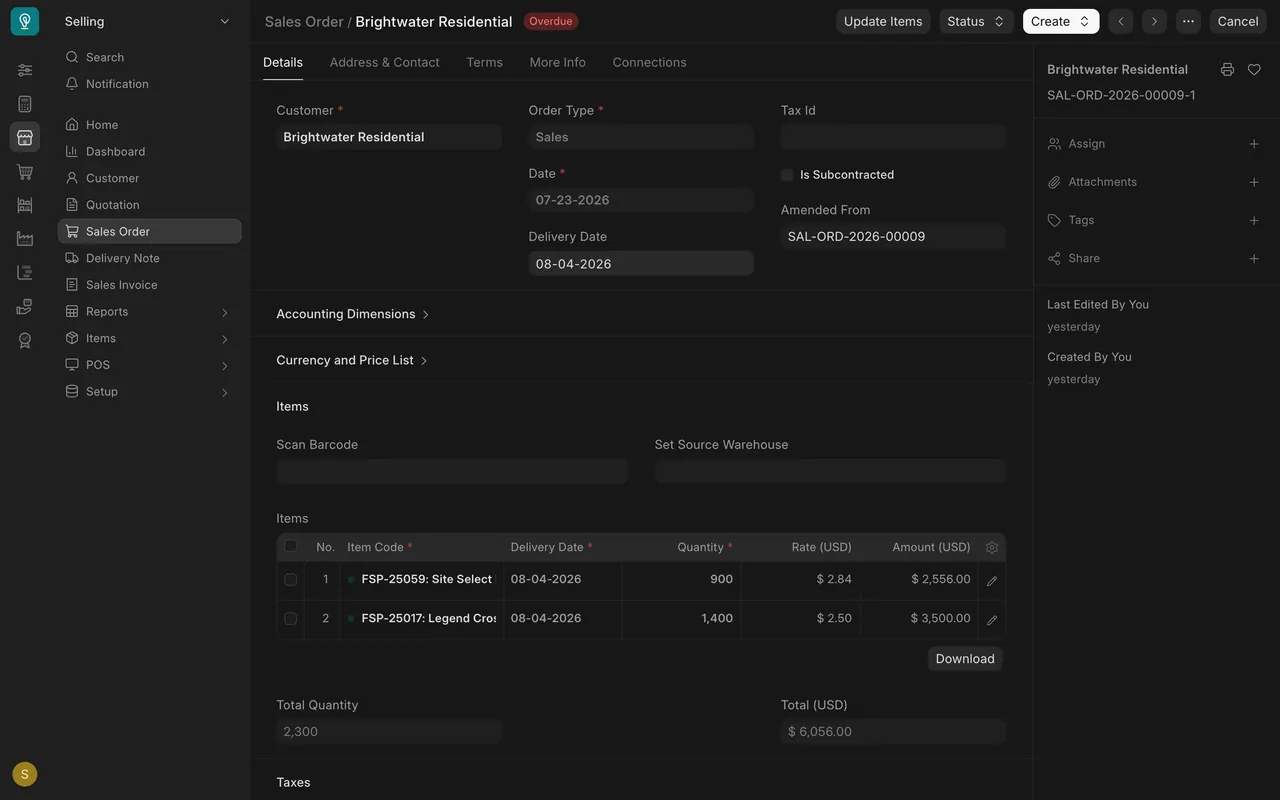1280x800 pixels.
Task: Open the Connections tab
Action: [649, 62]
